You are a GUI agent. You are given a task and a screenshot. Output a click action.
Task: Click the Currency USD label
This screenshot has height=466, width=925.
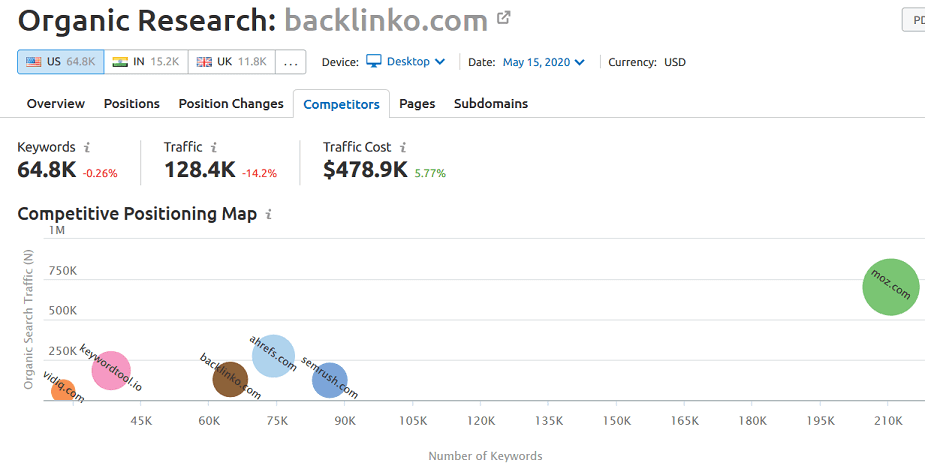point(647,62)
